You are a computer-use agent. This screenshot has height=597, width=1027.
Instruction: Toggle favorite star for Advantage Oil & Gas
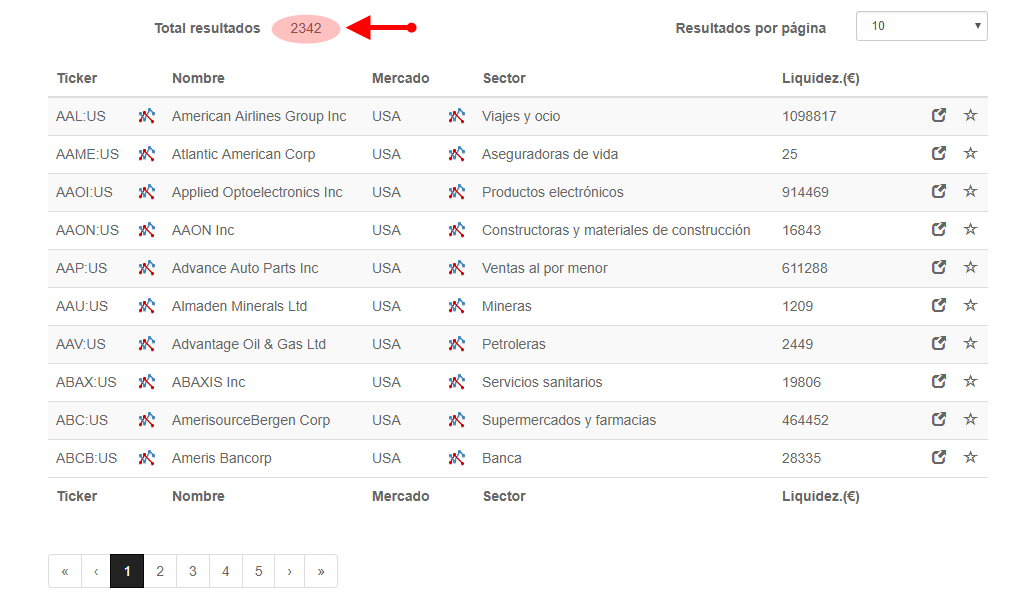[971, 343]
